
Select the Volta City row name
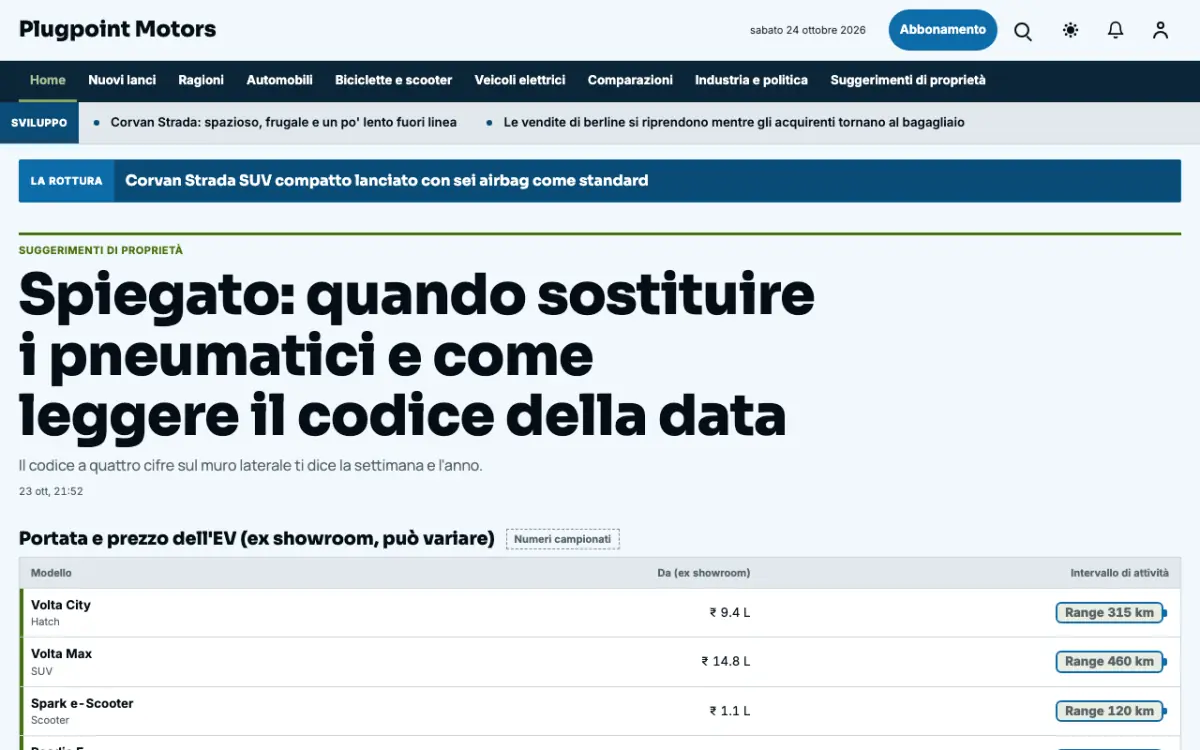pos(61,605)
